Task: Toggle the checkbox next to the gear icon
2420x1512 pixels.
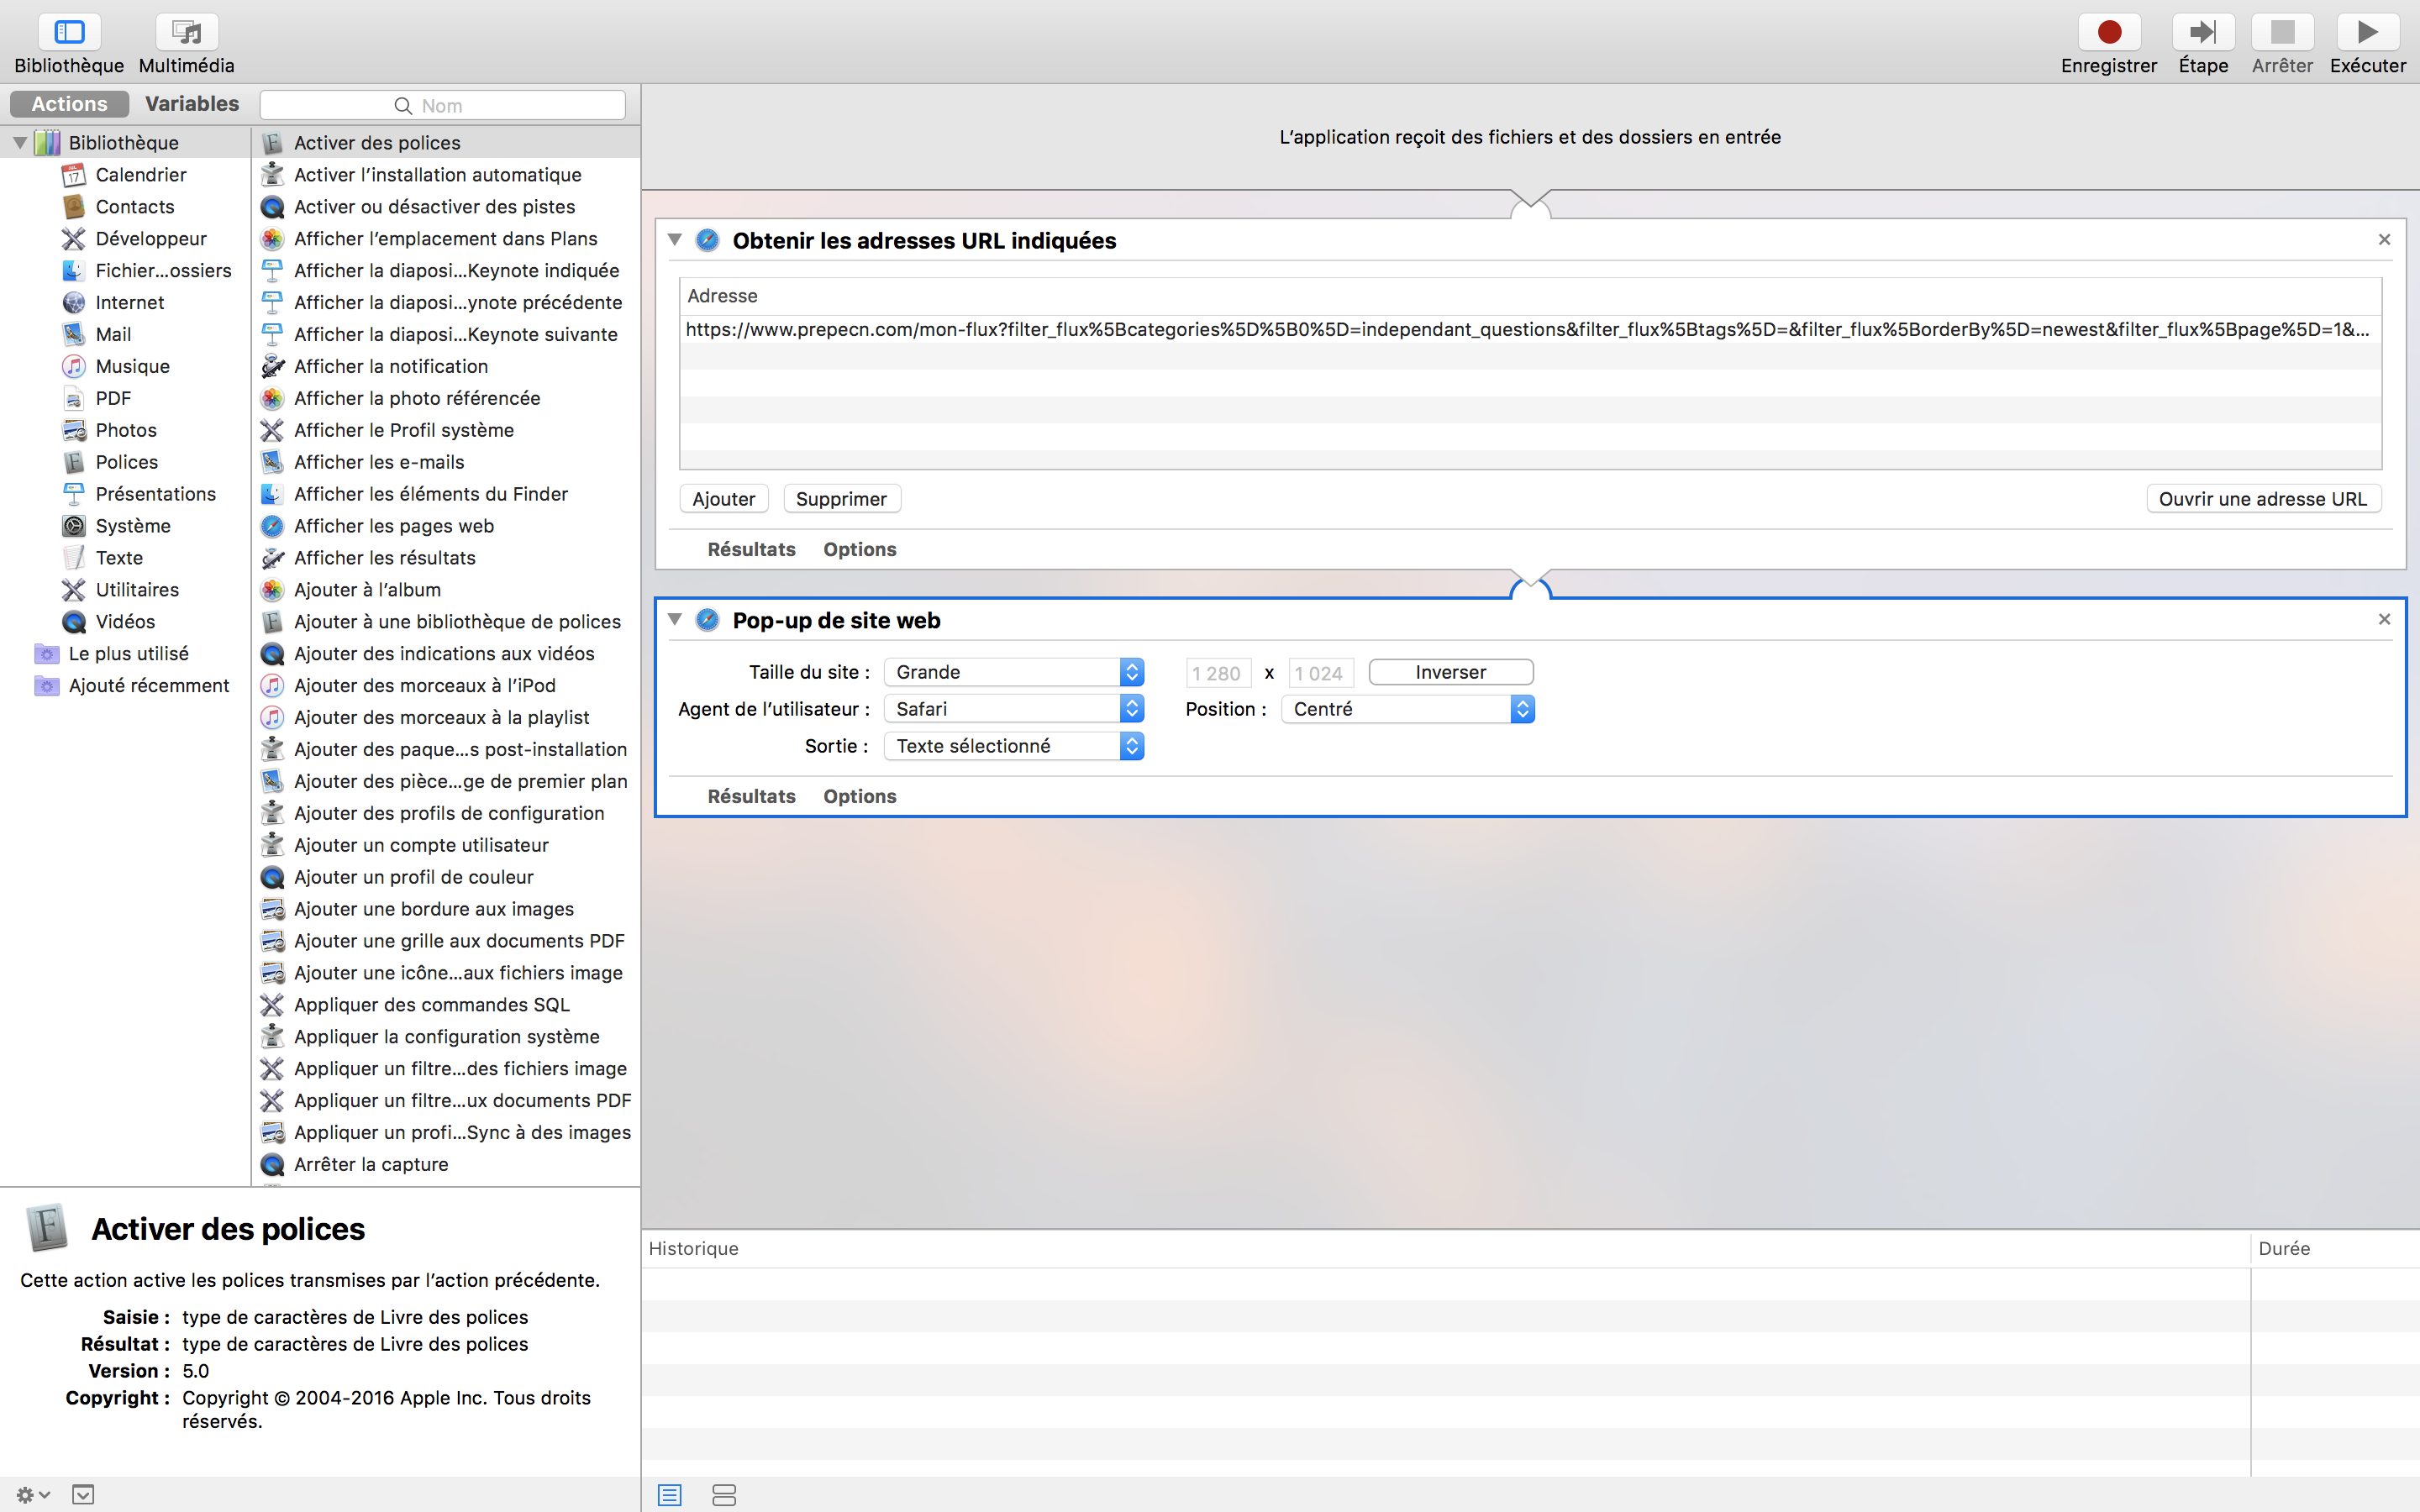Action: [x=83, y=1494]
